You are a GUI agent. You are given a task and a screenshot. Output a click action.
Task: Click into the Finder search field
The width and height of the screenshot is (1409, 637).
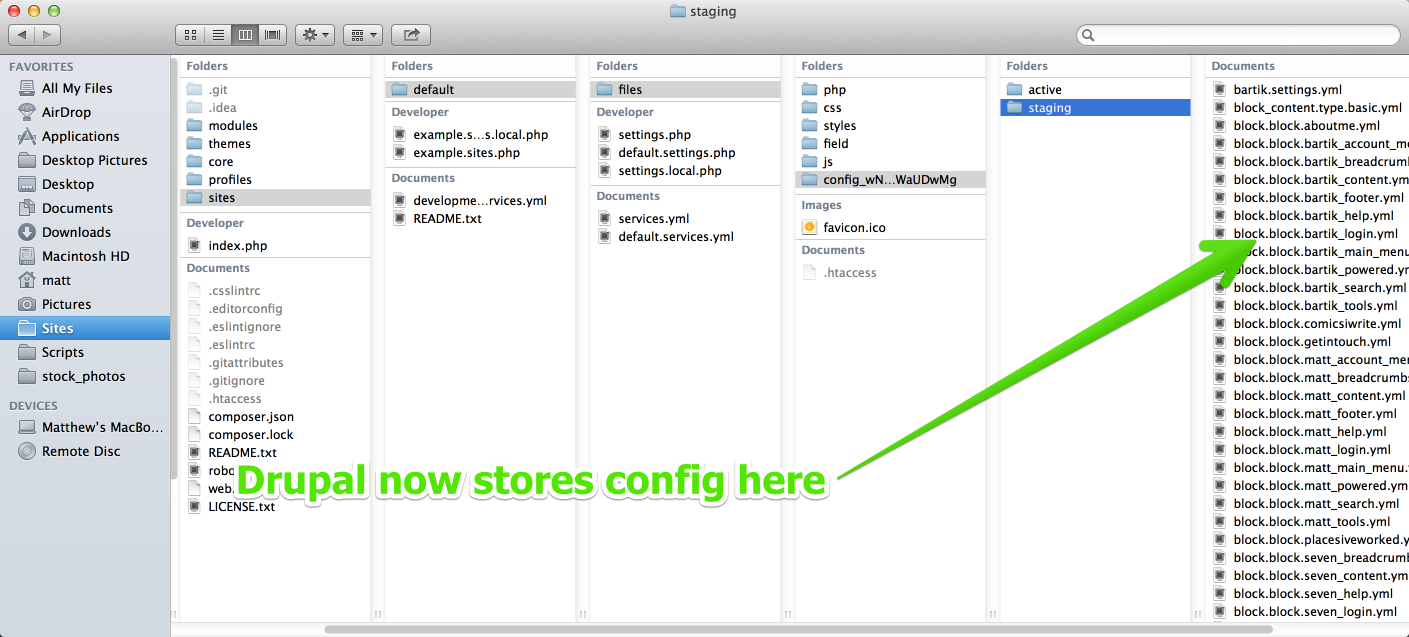1238,35
